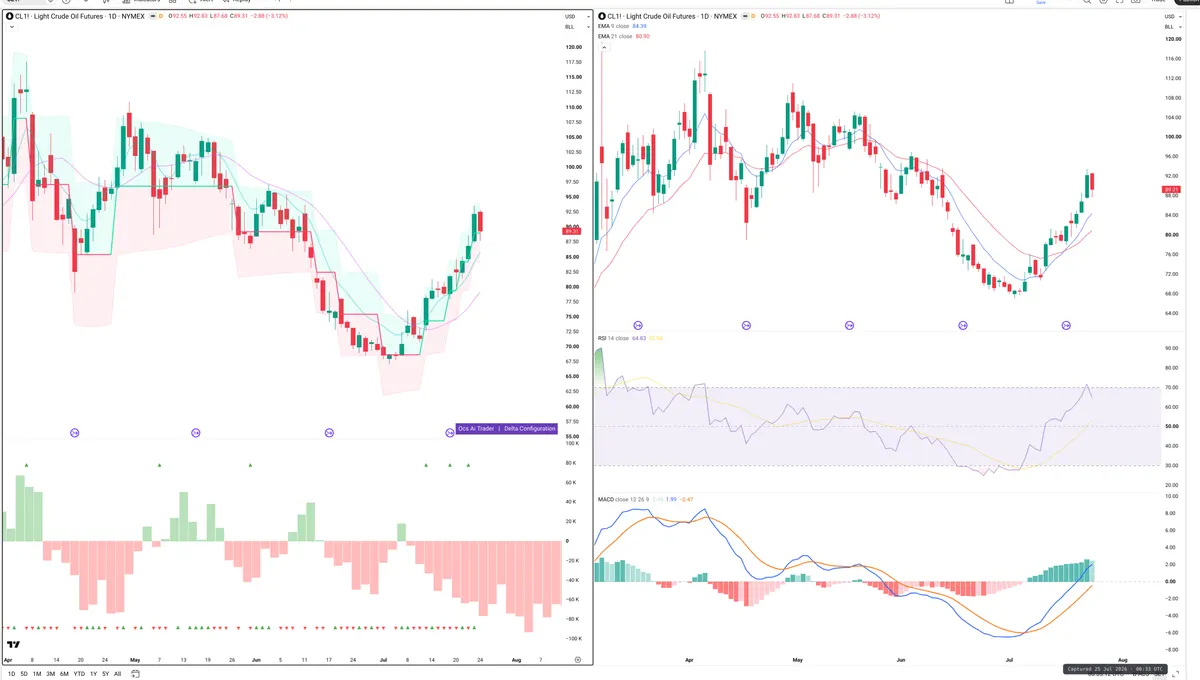This screenshot has height=680, width=1200.
Task: Click the TradingView logo on the left chart
Action: pyautogui.click(x=14, y=645)
